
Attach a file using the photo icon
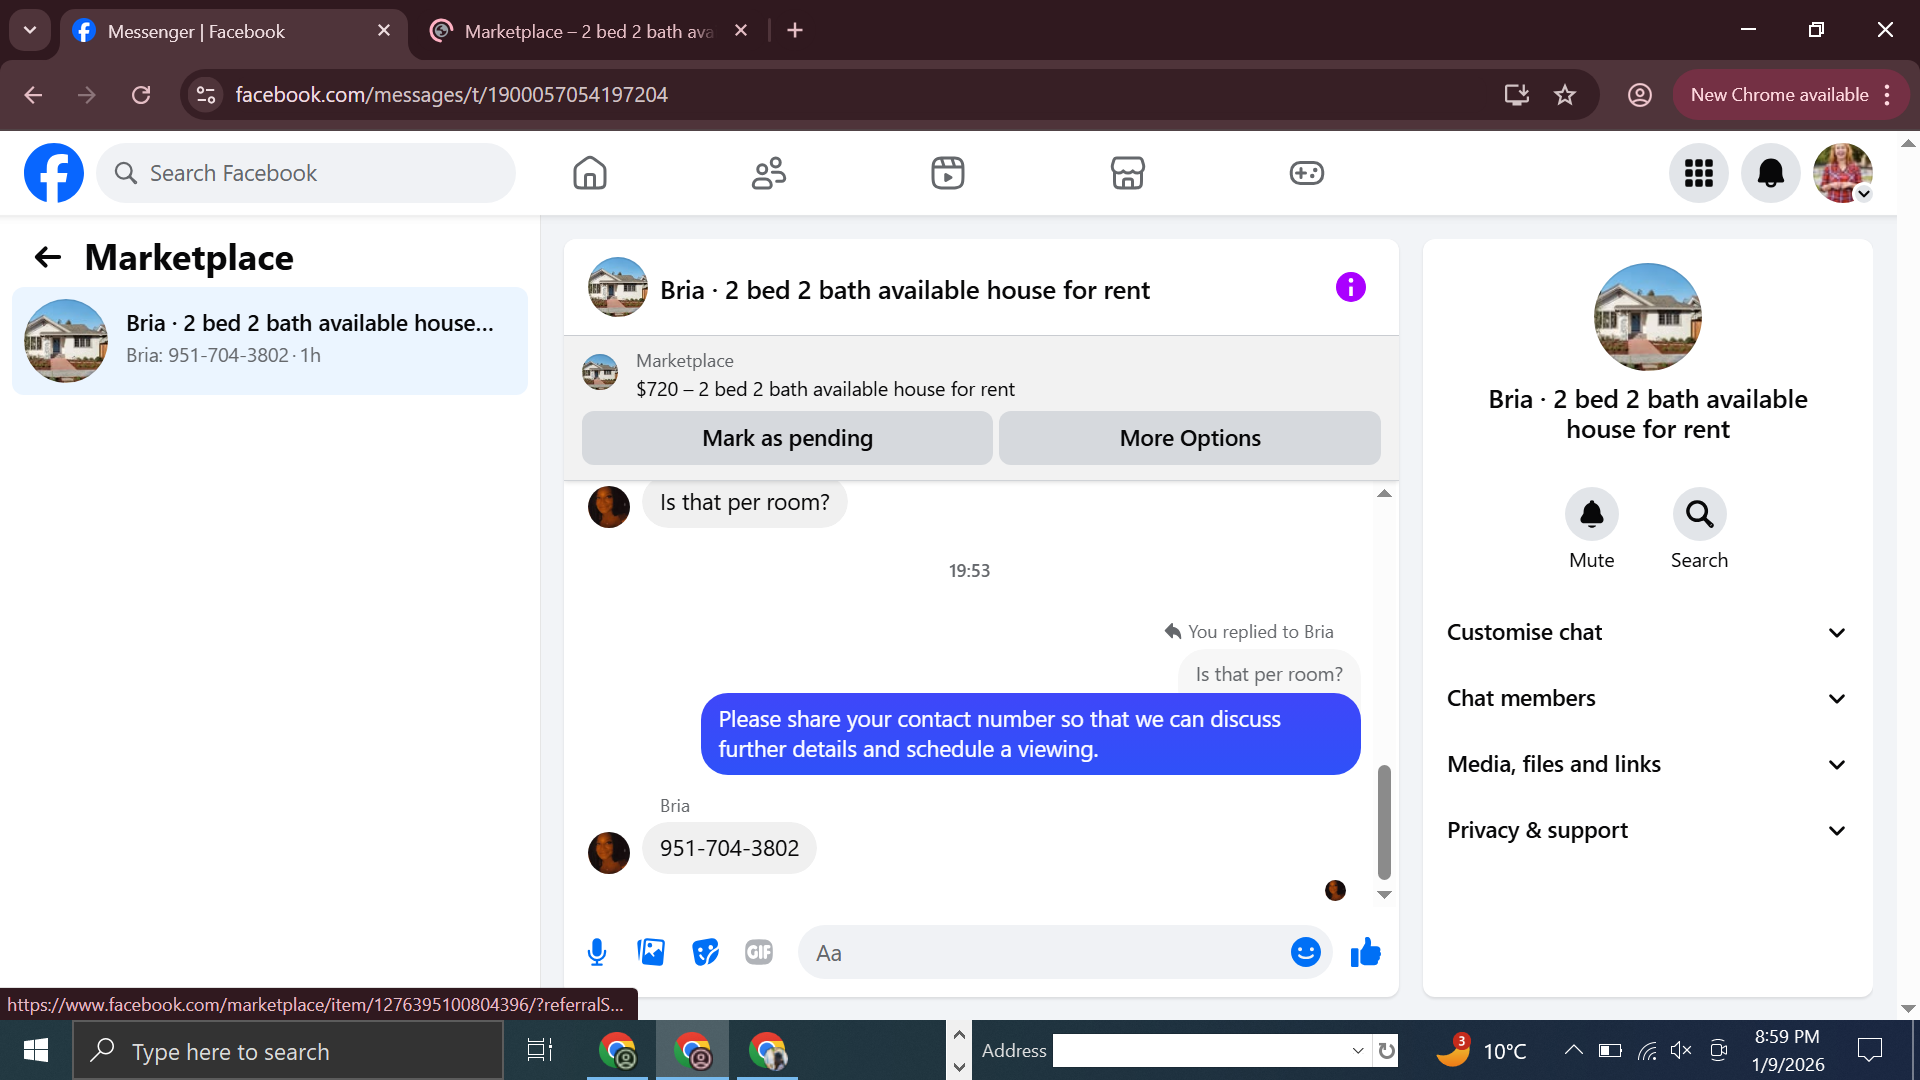point(651,952)
